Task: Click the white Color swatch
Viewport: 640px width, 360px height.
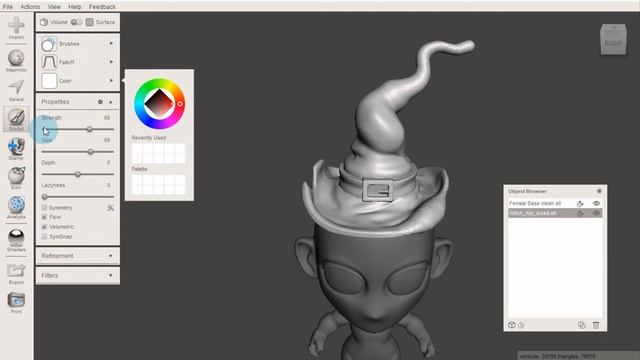Action: click(x=49, y=81)
